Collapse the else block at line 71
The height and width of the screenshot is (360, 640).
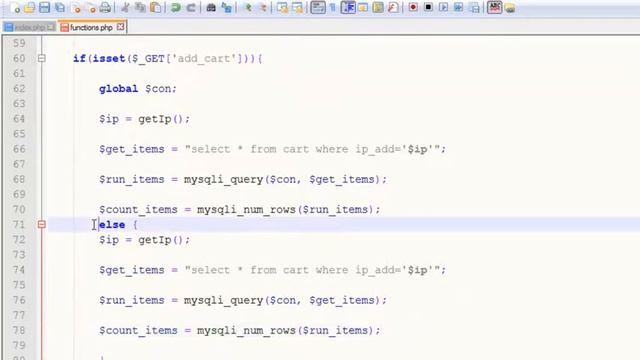[42, 224]
